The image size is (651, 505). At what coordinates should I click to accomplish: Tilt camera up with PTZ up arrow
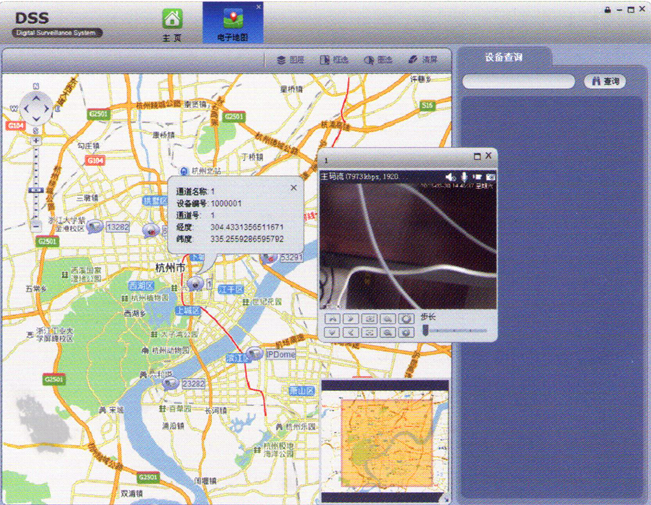click(x=332, y=319)
